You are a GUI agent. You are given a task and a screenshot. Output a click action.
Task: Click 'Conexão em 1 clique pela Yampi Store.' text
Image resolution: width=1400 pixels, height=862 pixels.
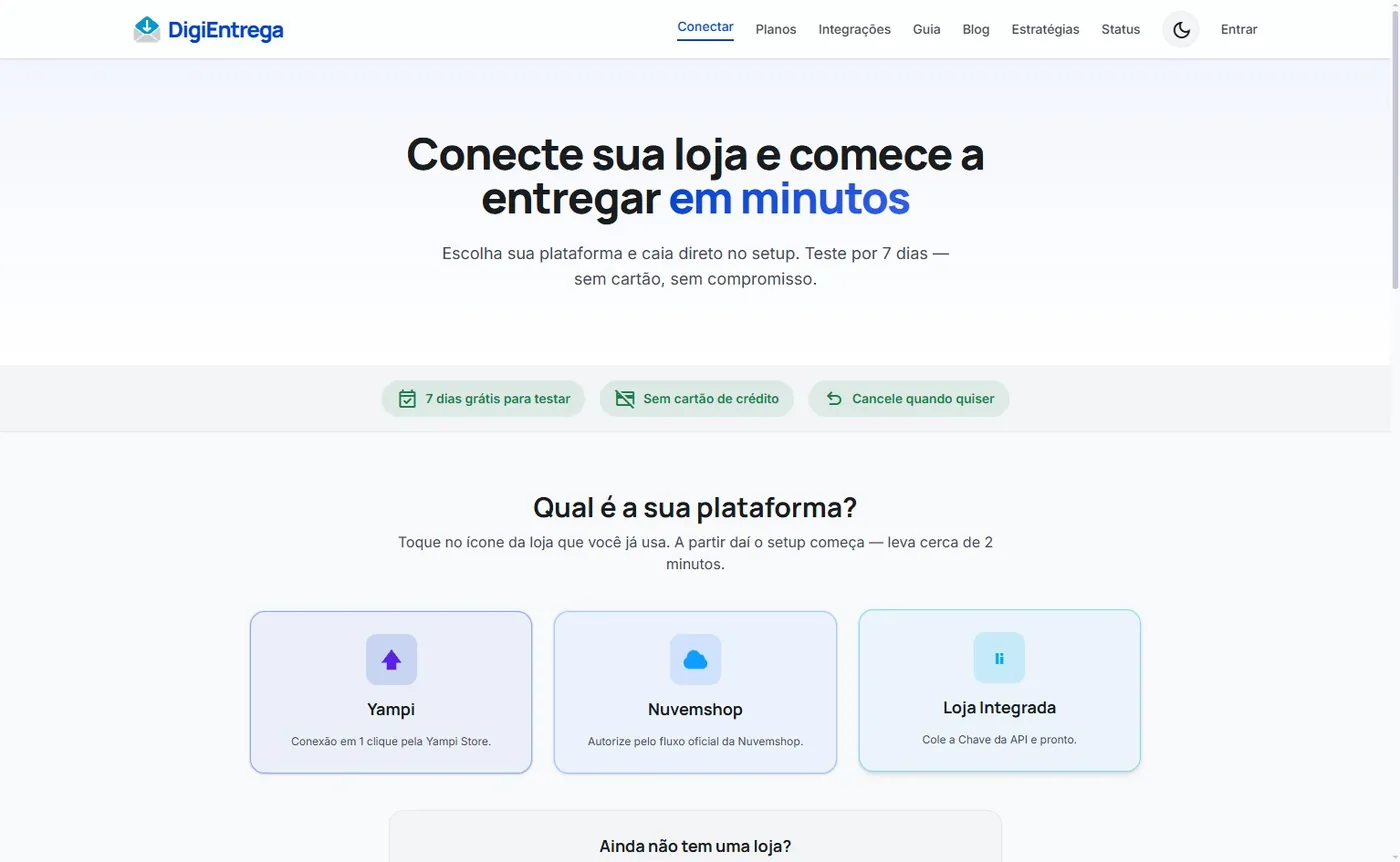click(391, 742)
